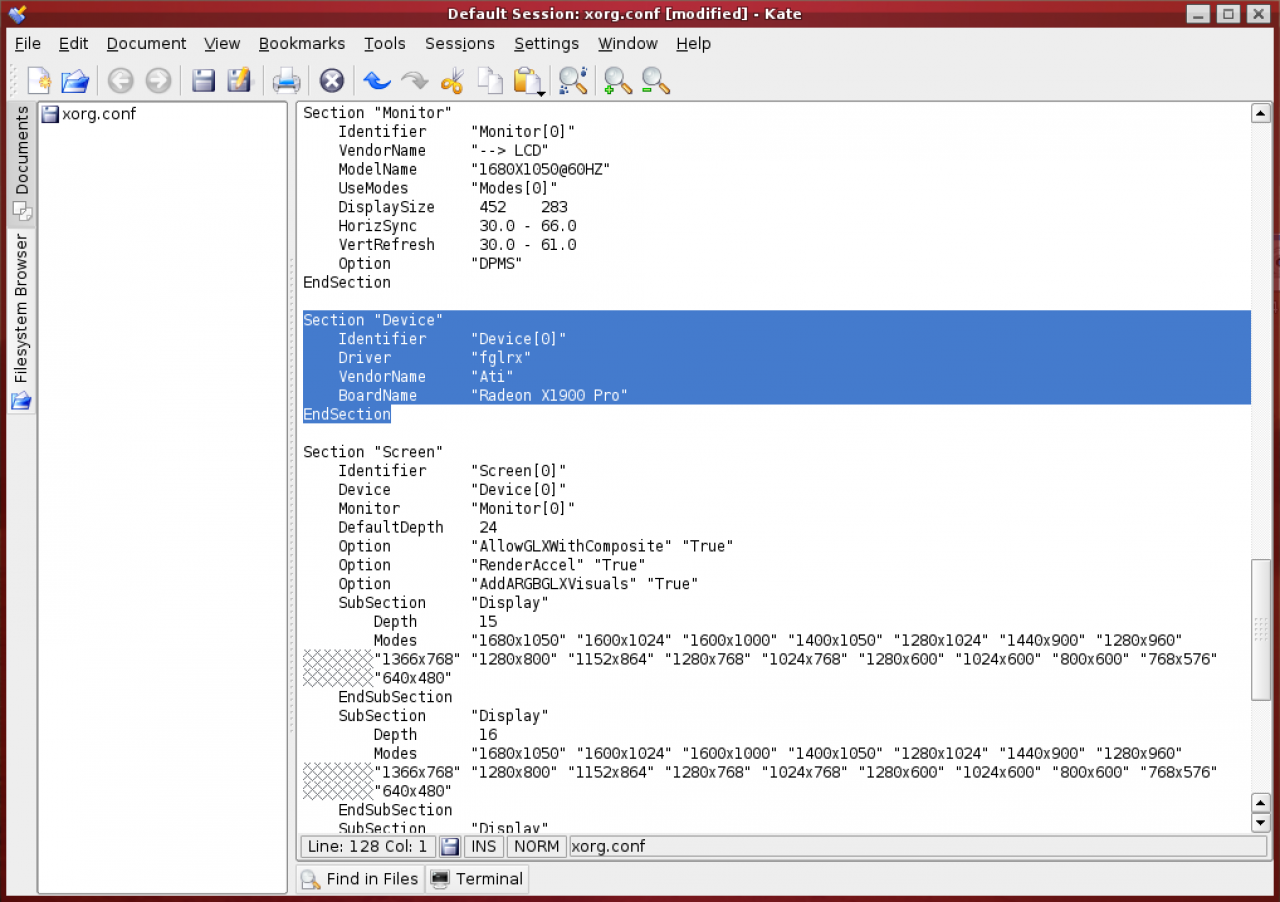Click the Section "Screen" line
This screenshot has height=902, width=1280.
pos(373,452)
